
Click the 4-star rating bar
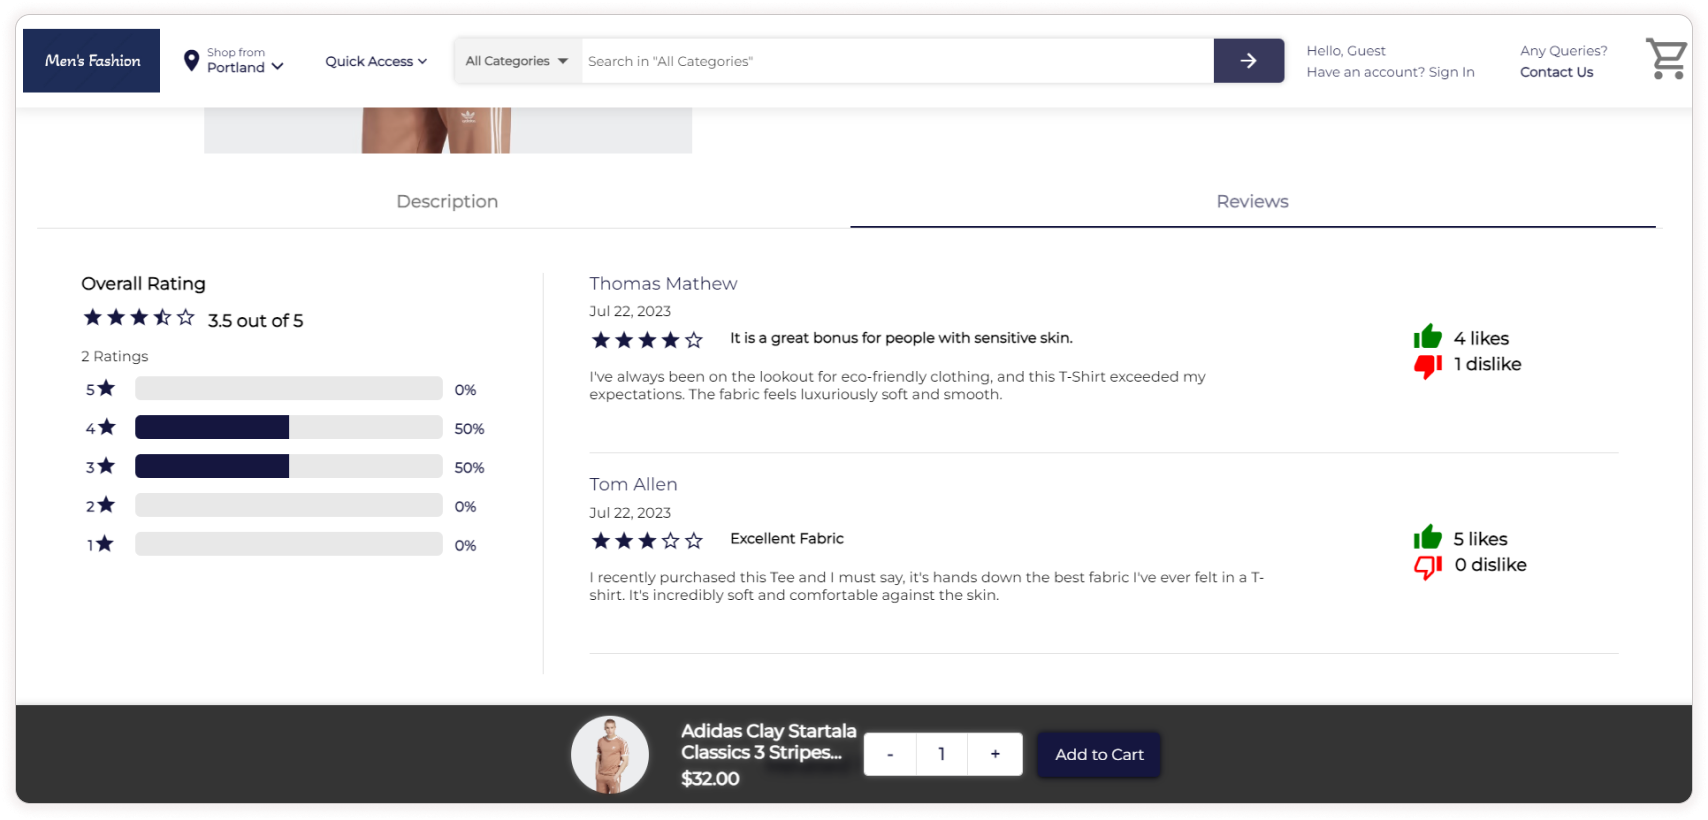click(288, 428)
